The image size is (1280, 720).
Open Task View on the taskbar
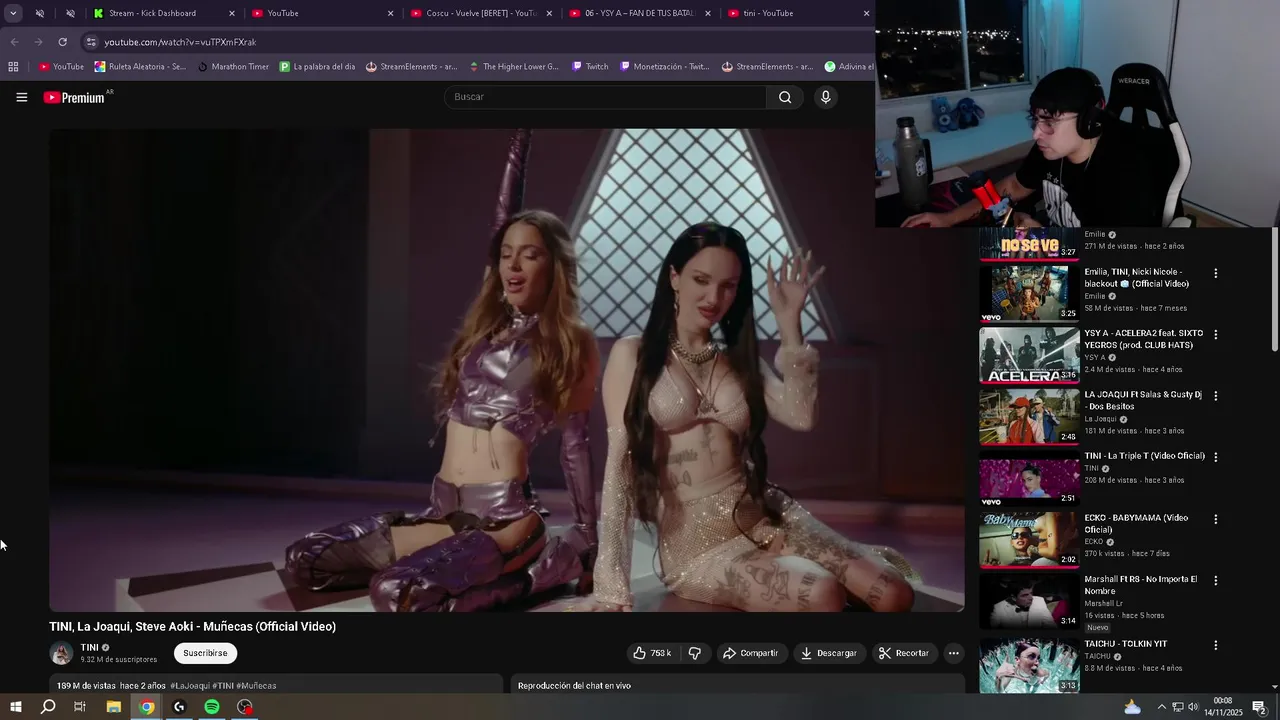(80, 707)
